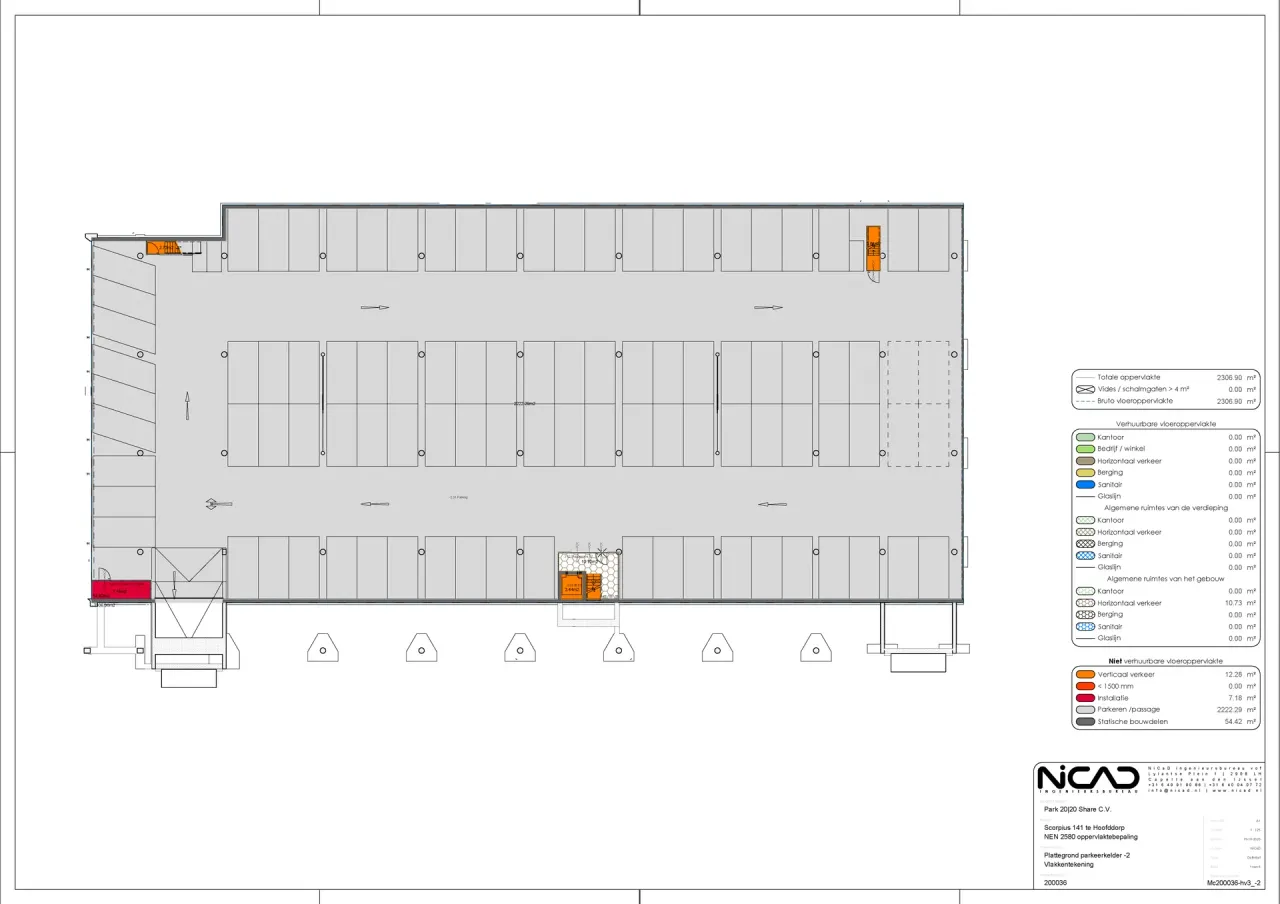Click the honeycomb Horizontaal verkeer swatch under ruimtes van het gebouw

(x=1085, y=603)
